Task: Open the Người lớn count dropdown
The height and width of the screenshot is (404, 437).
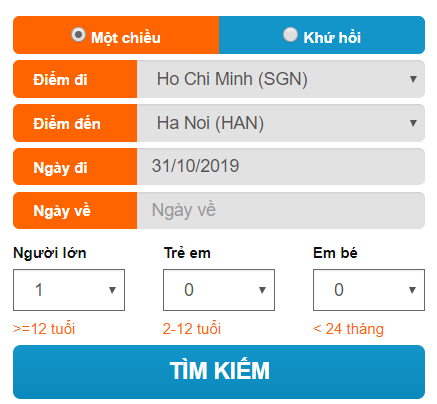Action: click(69, 290)
